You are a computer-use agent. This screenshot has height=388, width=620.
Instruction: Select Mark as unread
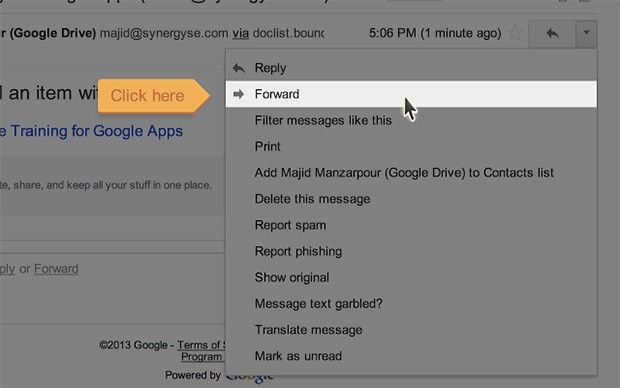point(411,356)
